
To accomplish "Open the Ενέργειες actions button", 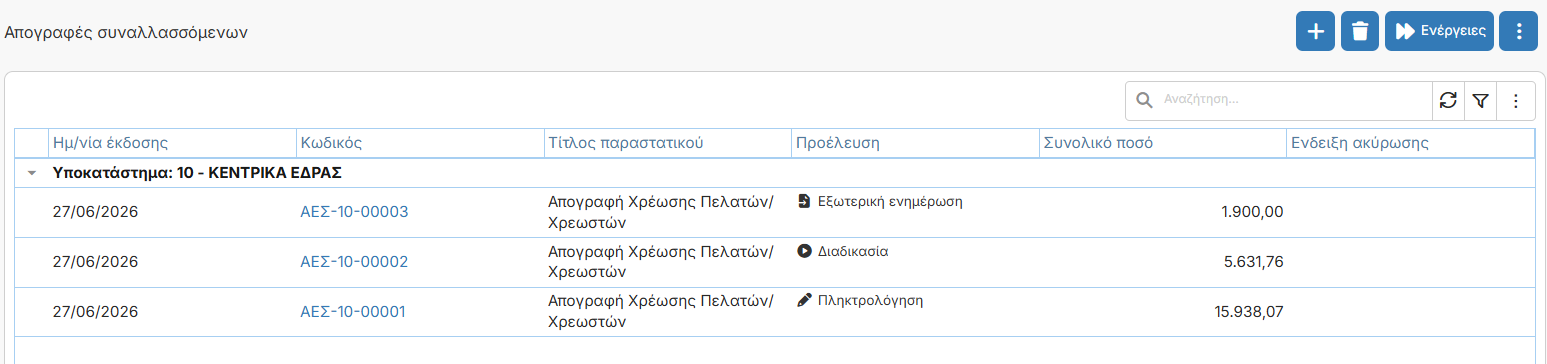I will [x=1440, y=31].
